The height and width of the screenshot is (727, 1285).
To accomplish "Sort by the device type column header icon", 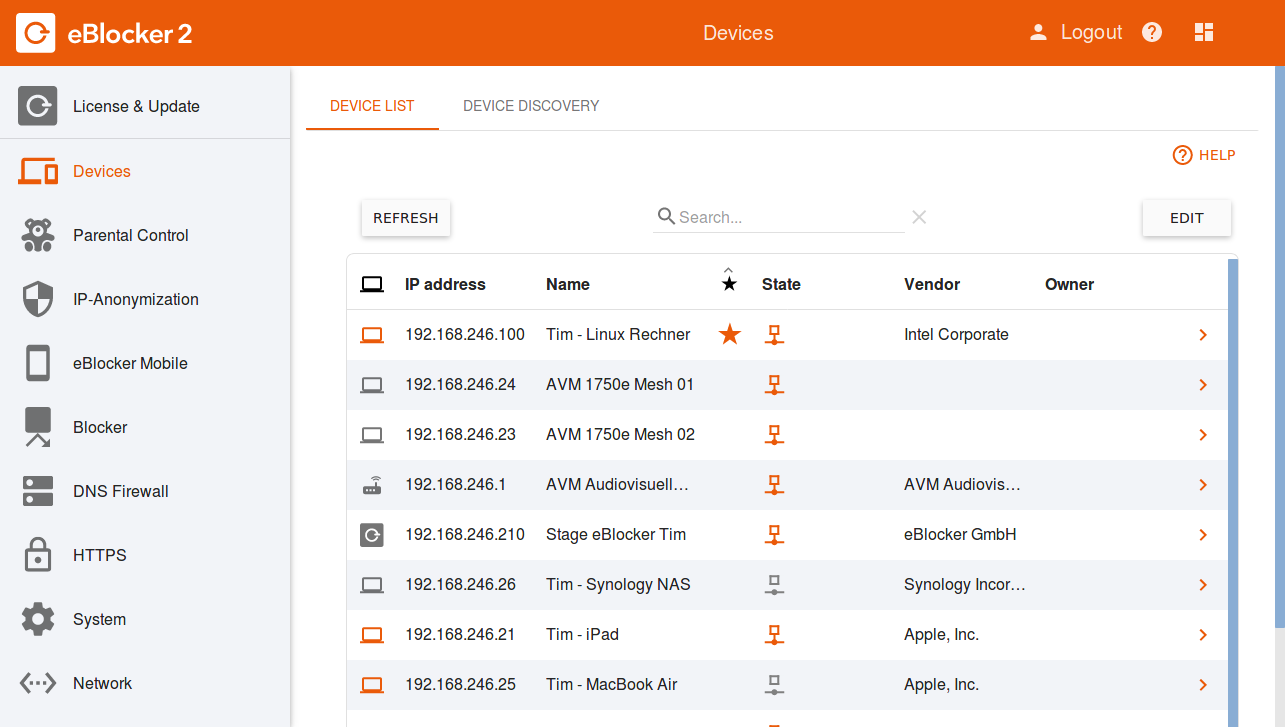I will [372, 285].
